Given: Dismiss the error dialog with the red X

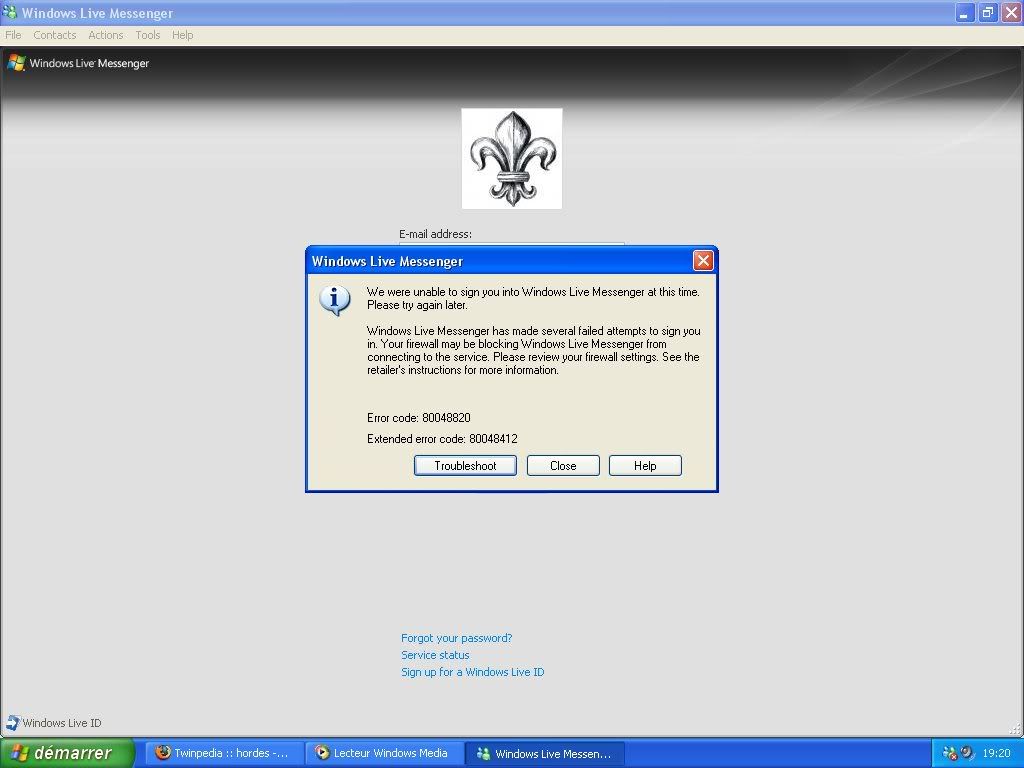Looking at the screenshot, I should pyautogui.click(x=703, y=261).
